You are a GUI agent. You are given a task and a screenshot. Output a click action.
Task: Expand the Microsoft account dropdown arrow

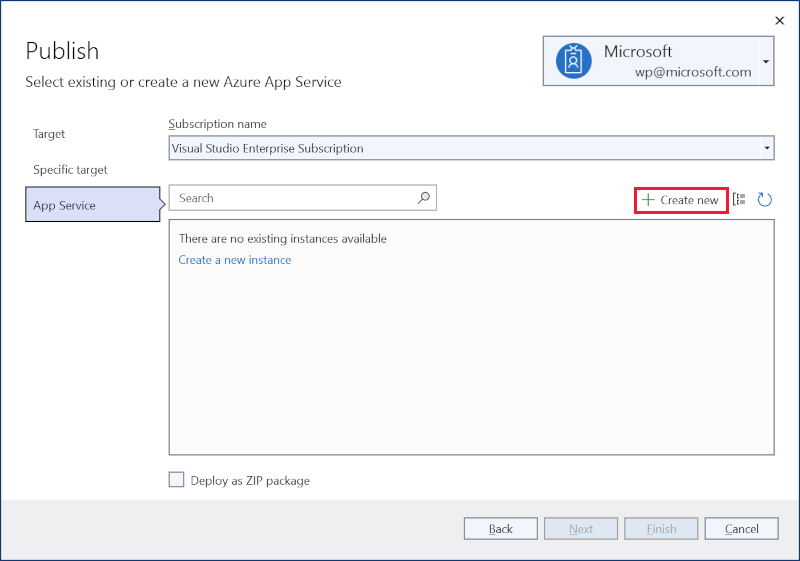point(766,61)
